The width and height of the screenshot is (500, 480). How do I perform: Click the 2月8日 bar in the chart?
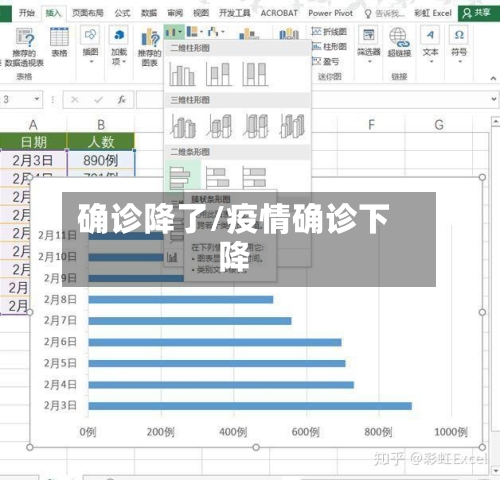click(x=181, y=299)
